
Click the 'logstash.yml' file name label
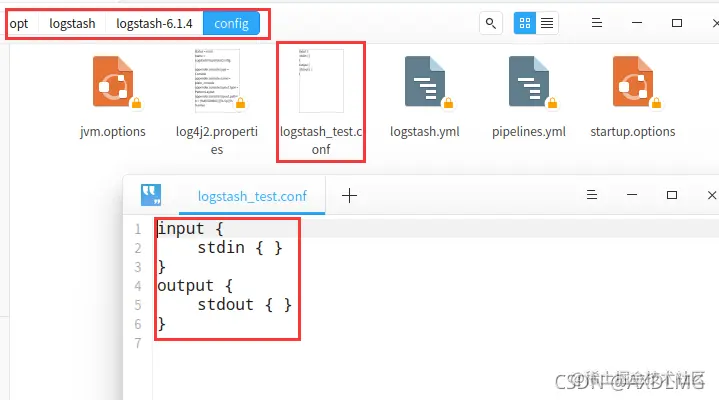[425, 132]
